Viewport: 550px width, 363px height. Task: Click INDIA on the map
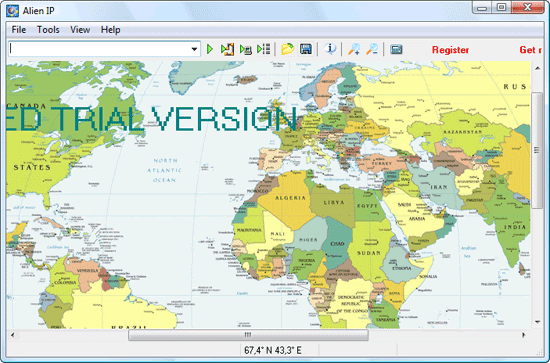(x=515, y=227)
